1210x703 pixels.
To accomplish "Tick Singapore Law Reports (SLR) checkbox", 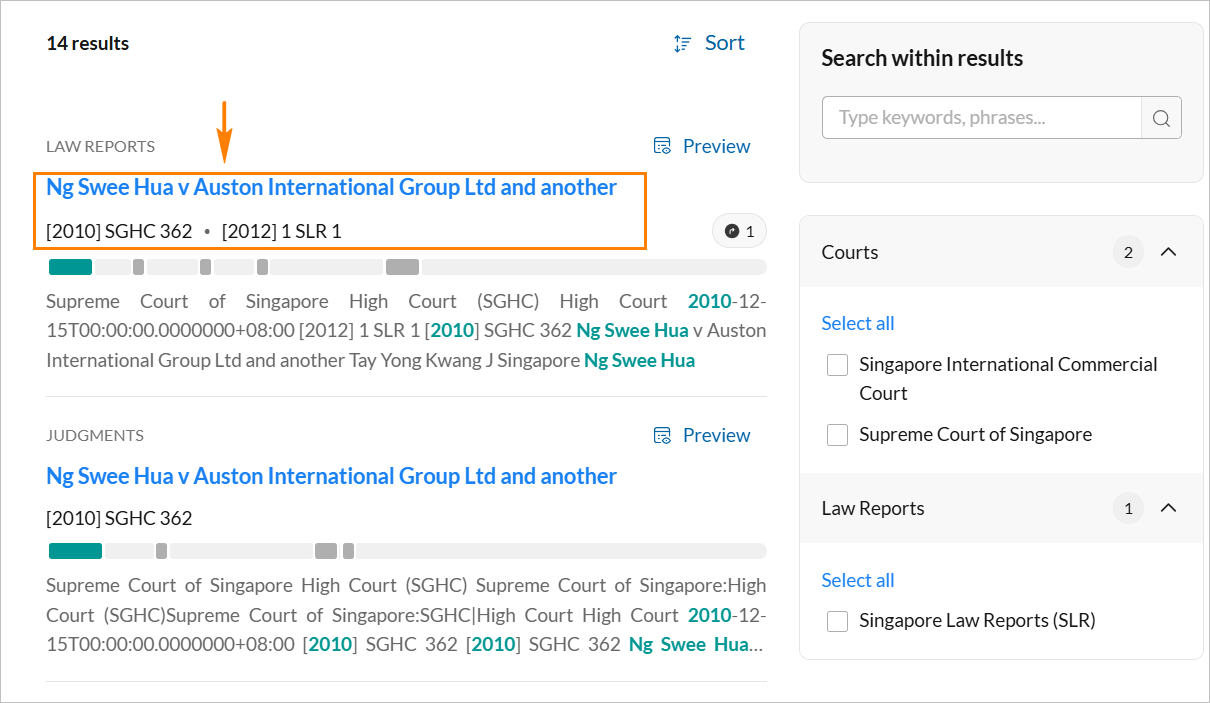I will tap(838, 621).
